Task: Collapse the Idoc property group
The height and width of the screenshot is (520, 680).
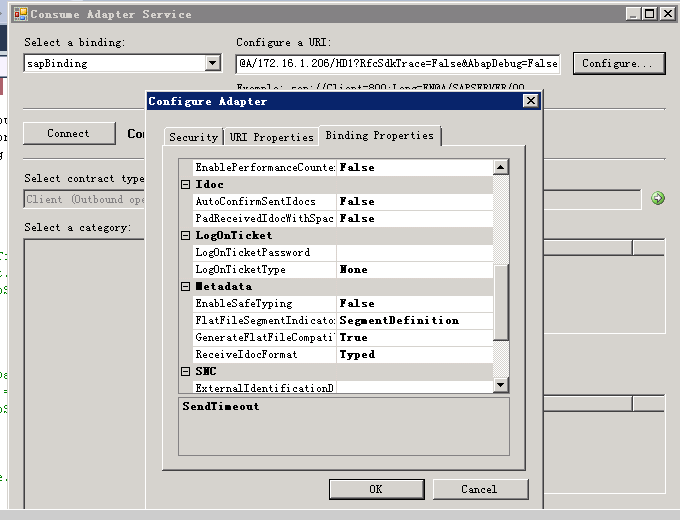Action: coord(186,185)
